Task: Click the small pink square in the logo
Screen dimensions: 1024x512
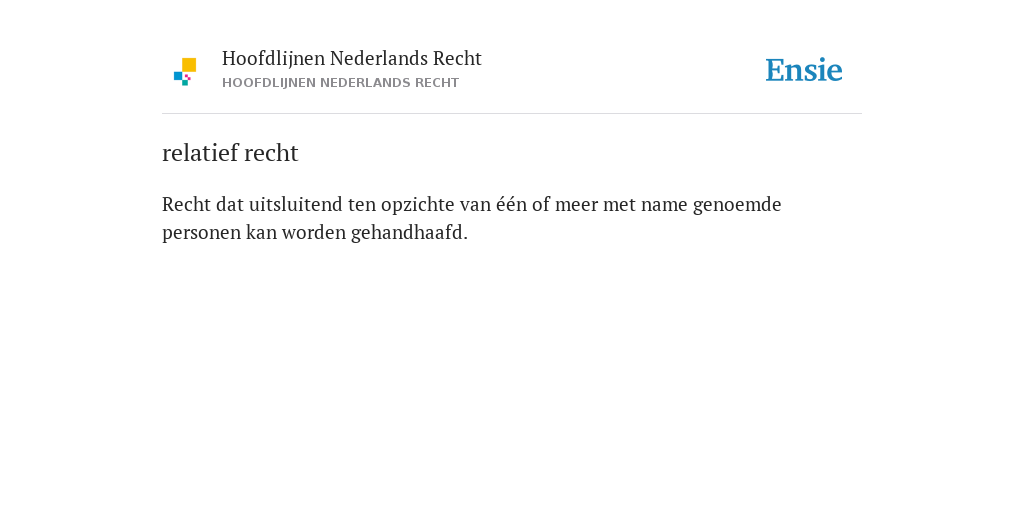Action: pos(187,77)
